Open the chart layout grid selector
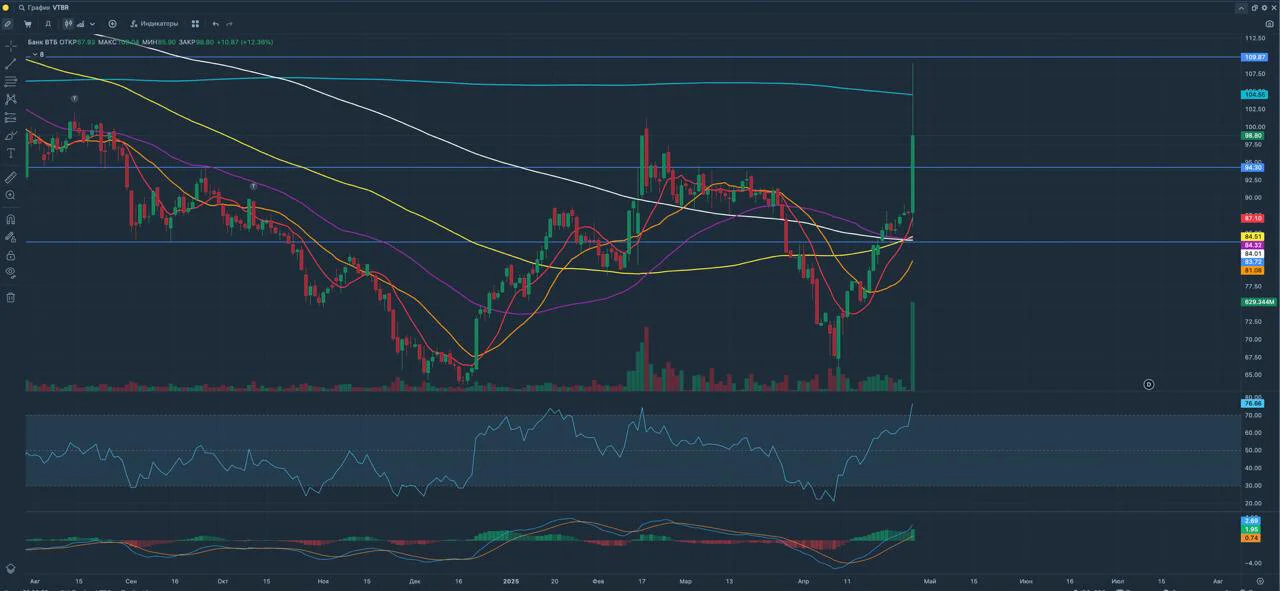This screenshot has width=1280, height=591. [x=195, y=23]
